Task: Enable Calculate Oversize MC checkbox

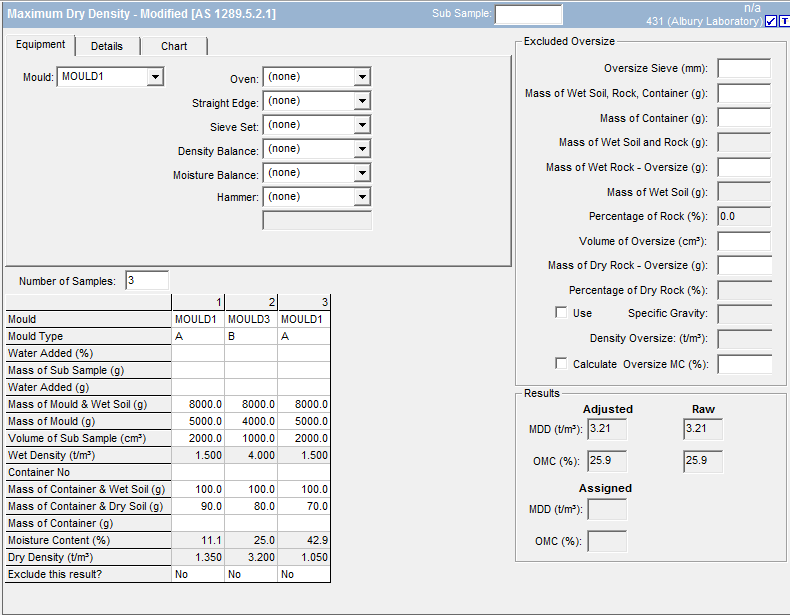Action: (x=561, y=364)
